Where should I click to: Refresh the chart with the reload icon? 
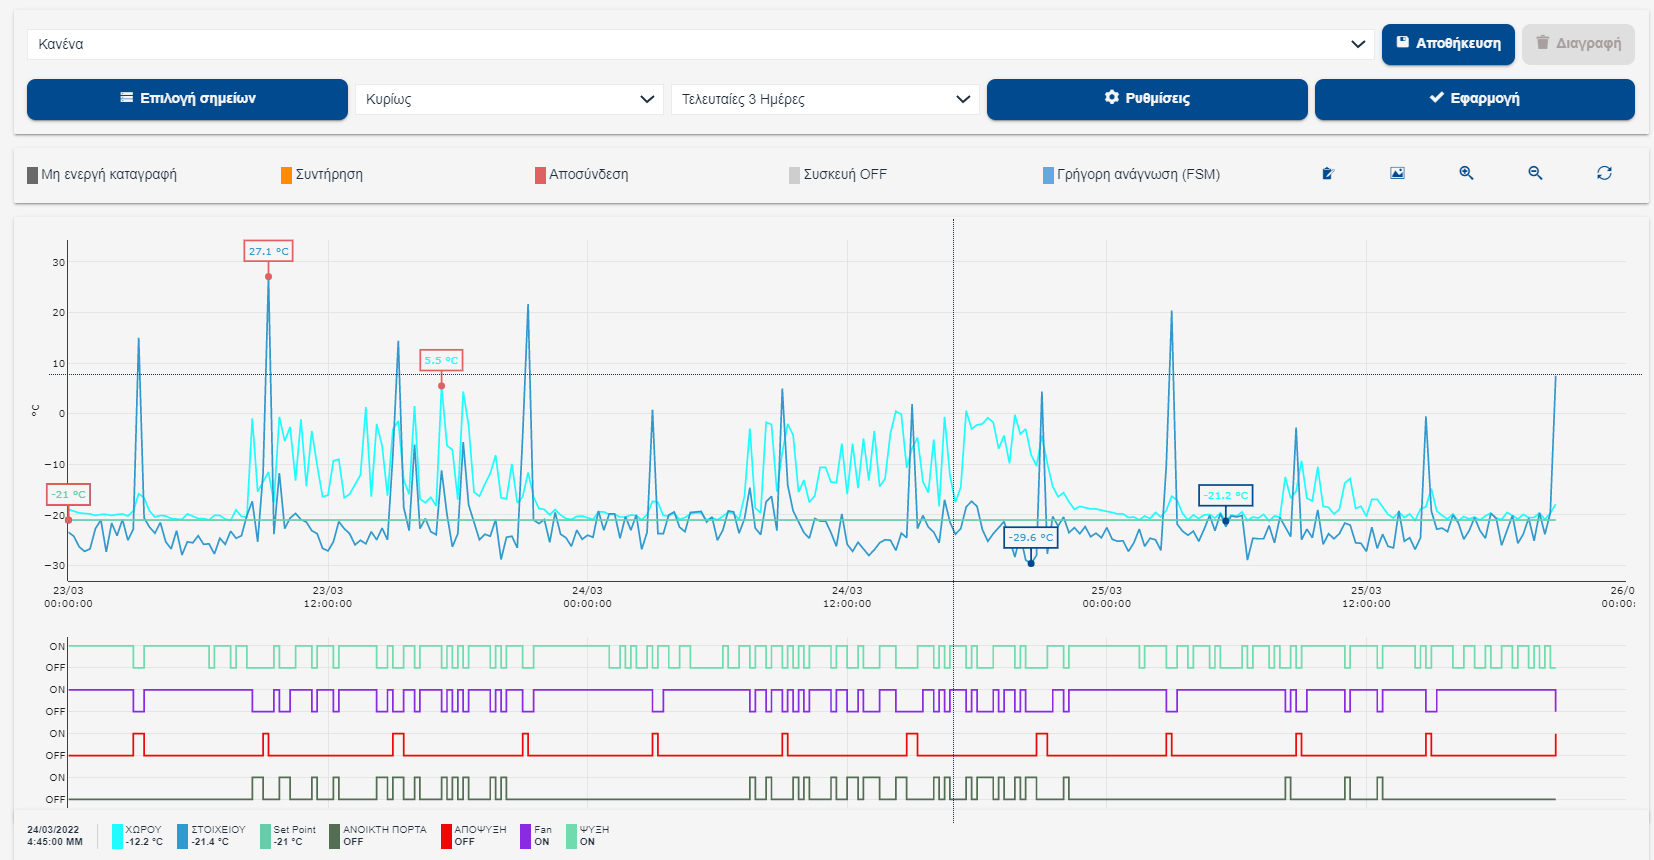point(1604,173)
